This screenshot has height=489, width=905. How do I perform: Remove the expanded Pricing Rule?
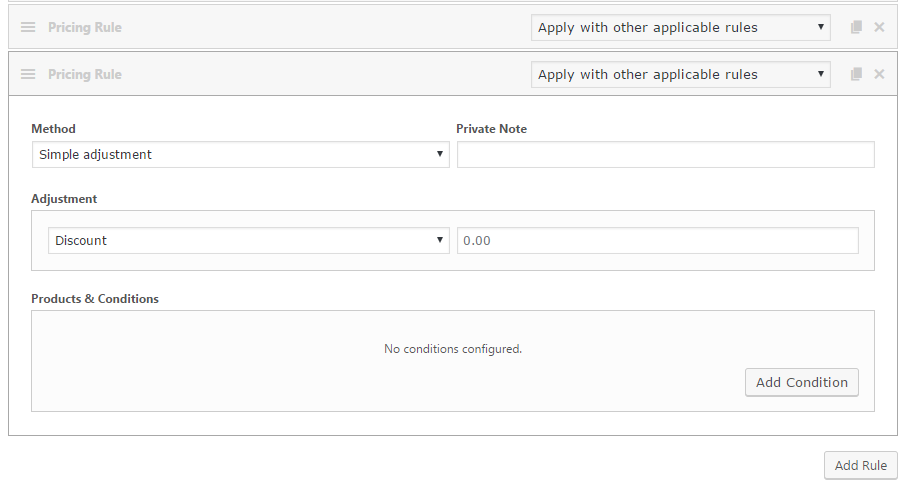[x=879, y=74]
